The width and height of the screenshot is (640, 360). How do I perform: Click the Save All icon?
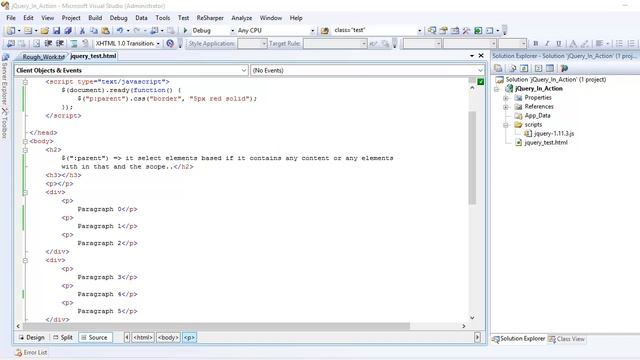[68, 31]
